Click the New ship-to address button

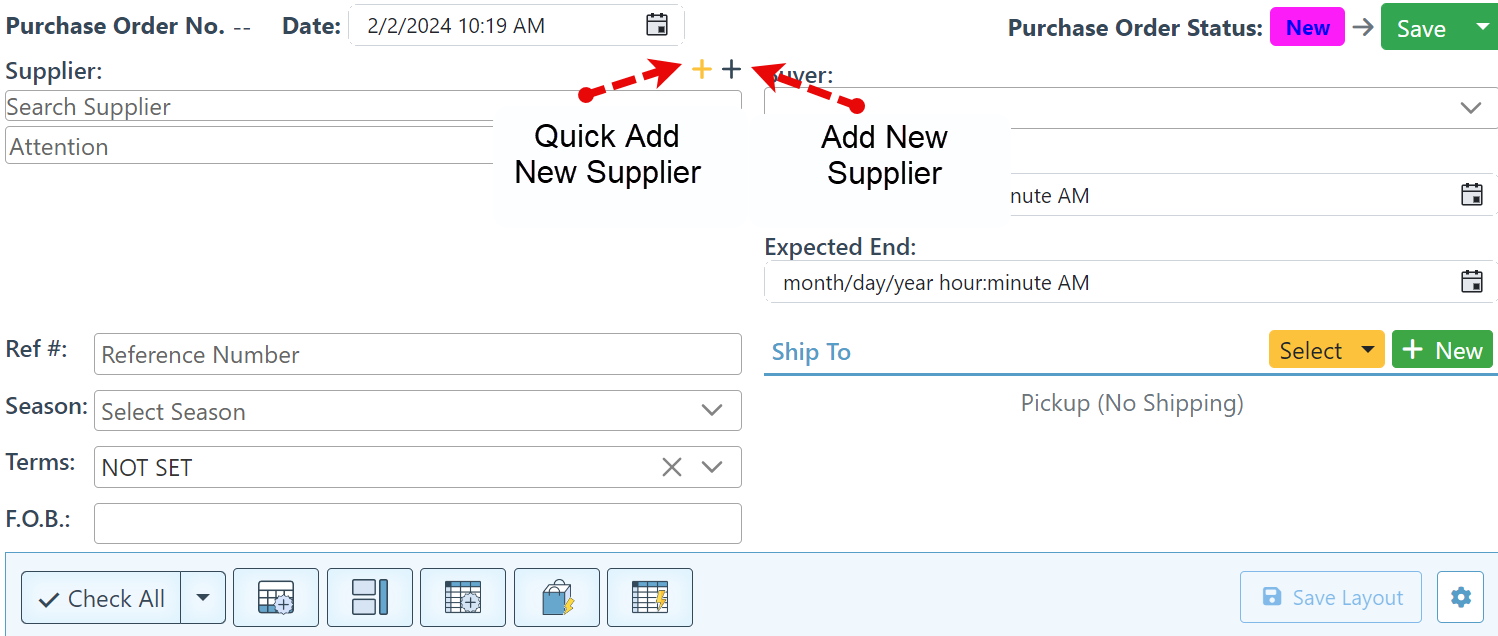click(x=1442, y=350)
